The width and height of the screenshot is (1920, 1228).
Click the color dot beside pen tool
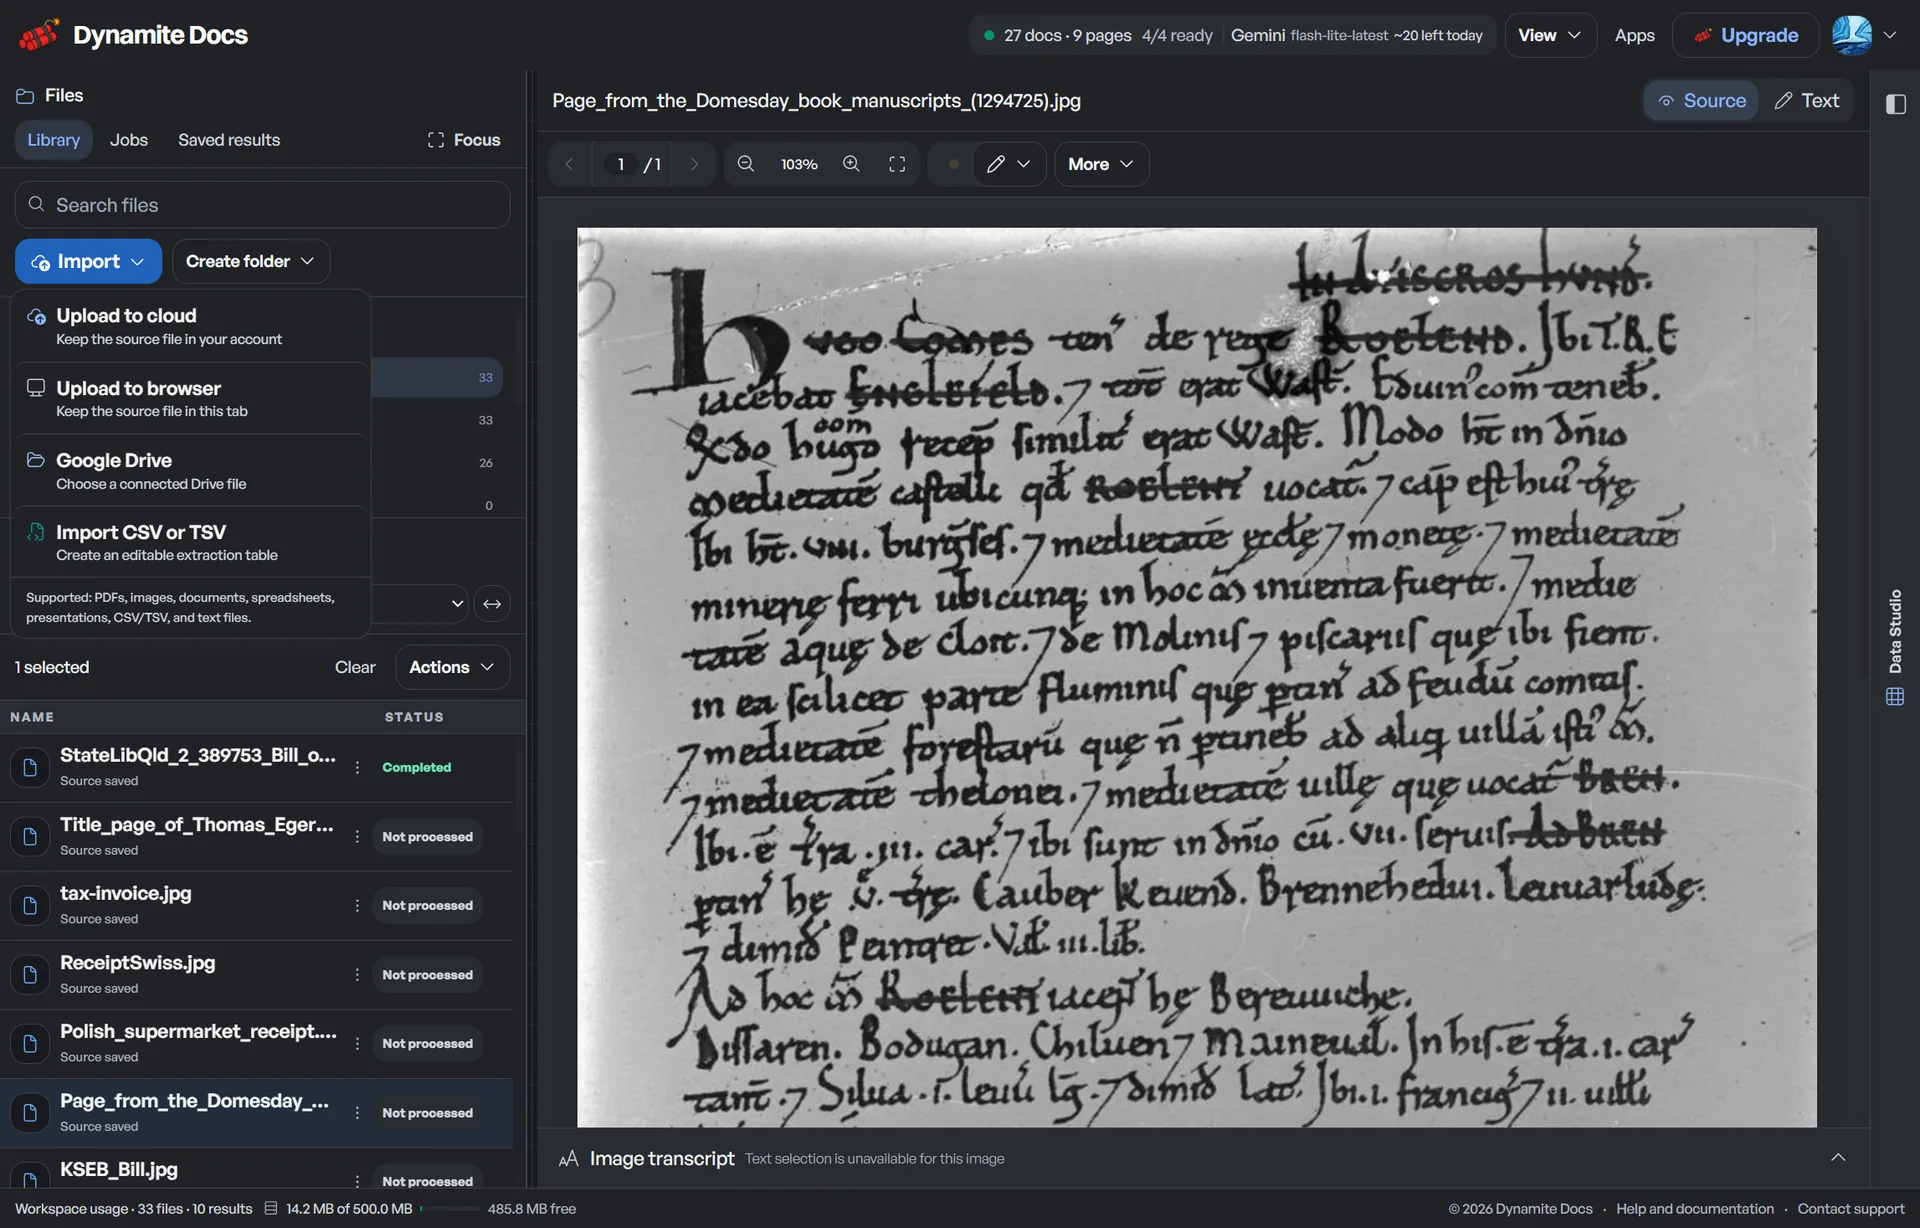pyautogui.click(x=953, y=164)
